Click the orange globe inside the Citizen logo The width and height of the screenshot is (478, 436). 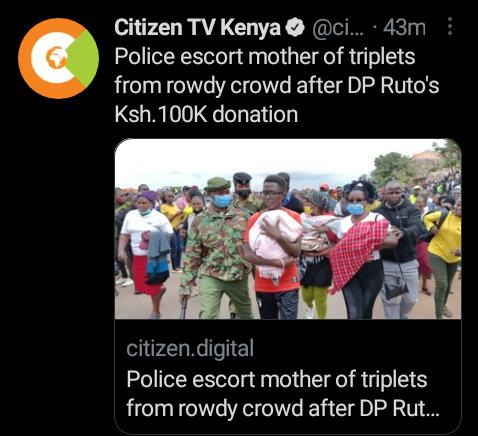pyautogui.click(x=54, y=58)
